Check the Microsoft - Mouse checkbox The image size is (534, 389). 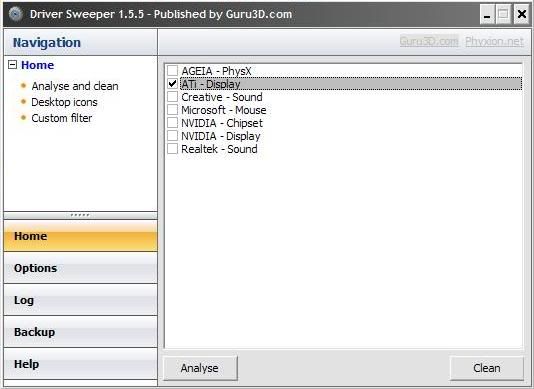[x=172, y=109]
